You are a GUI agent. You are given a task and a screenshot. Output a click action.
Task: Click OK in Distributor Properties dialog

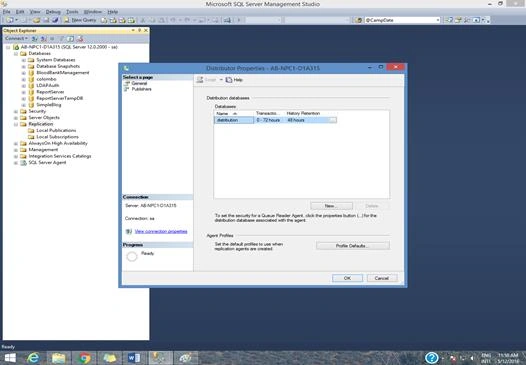(x=347, y=278)
